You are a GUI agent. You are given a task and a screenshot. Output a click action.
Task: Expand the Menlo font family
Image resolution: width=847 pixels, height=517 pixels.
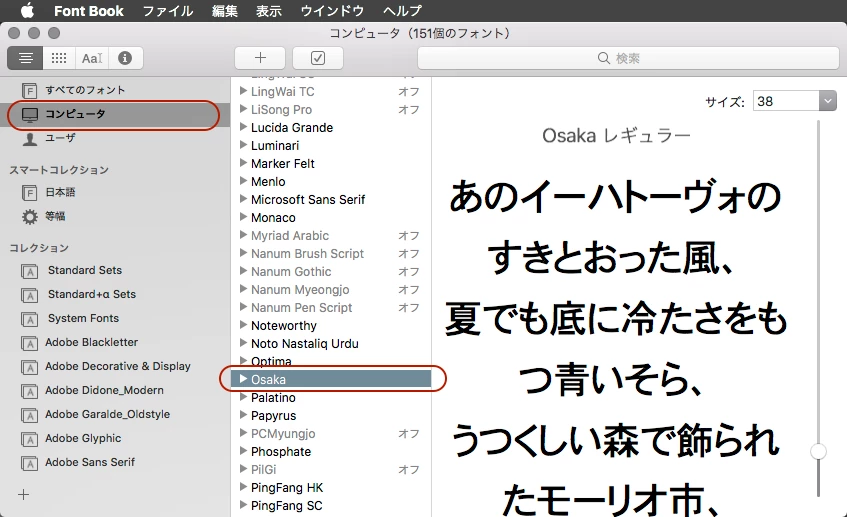coord(243,181)
